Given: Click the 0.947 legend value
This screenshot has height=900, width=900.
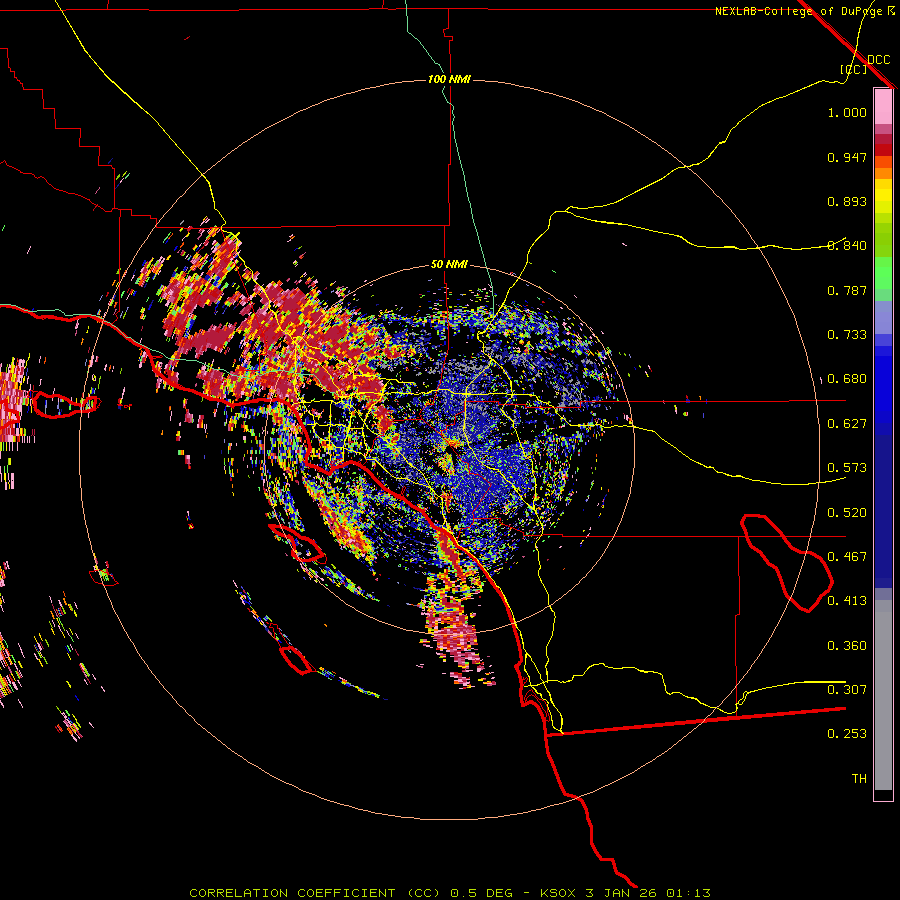Looking at the screenshot, I should (847, 157).
